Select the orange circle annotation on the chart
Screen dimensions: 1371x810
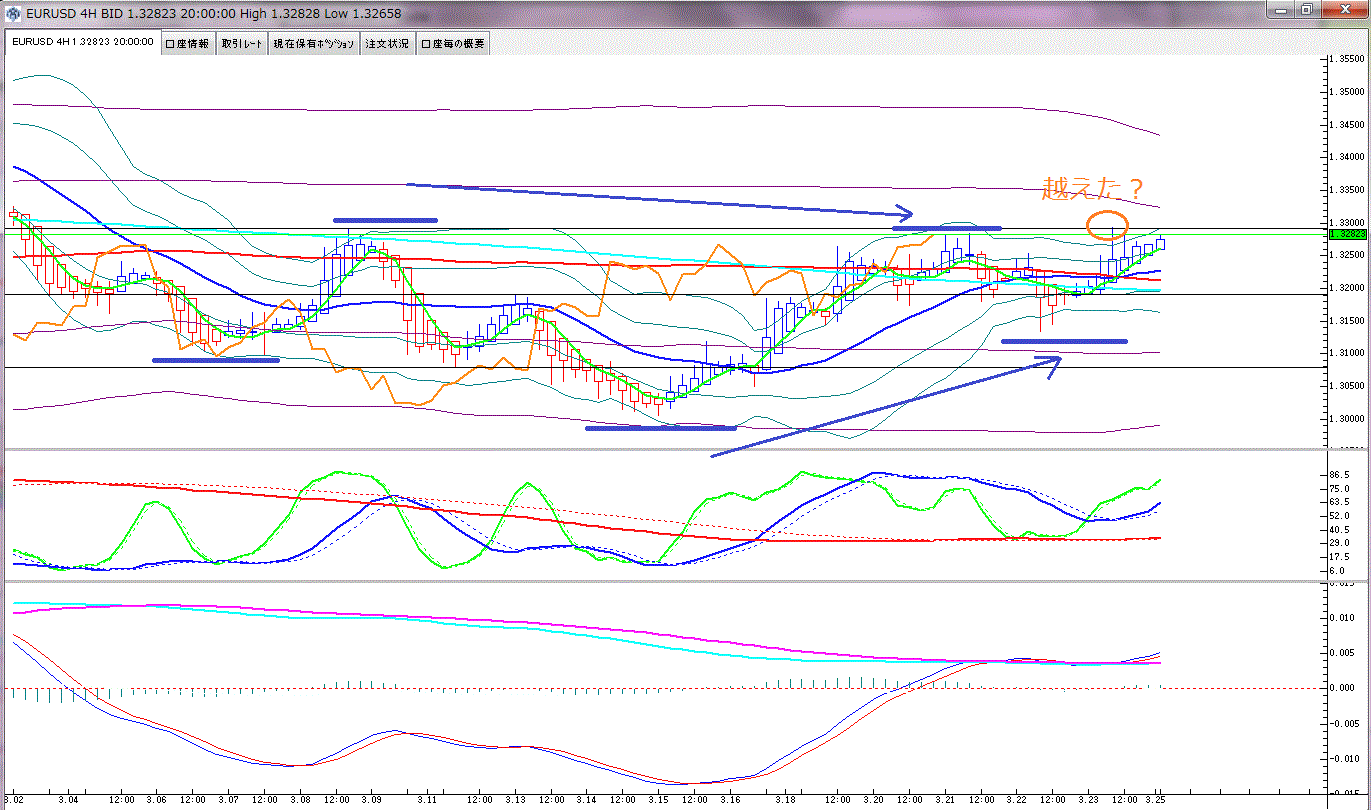1106,224
